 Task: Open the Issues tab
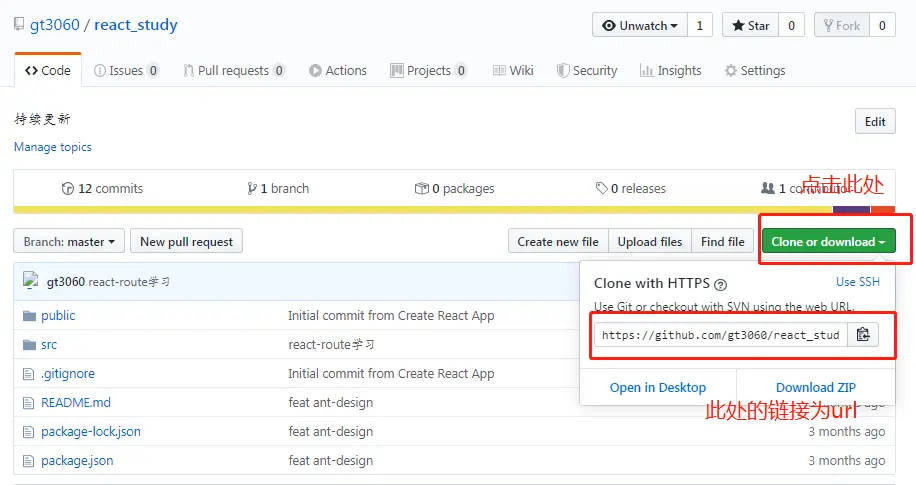click(126, 71)
